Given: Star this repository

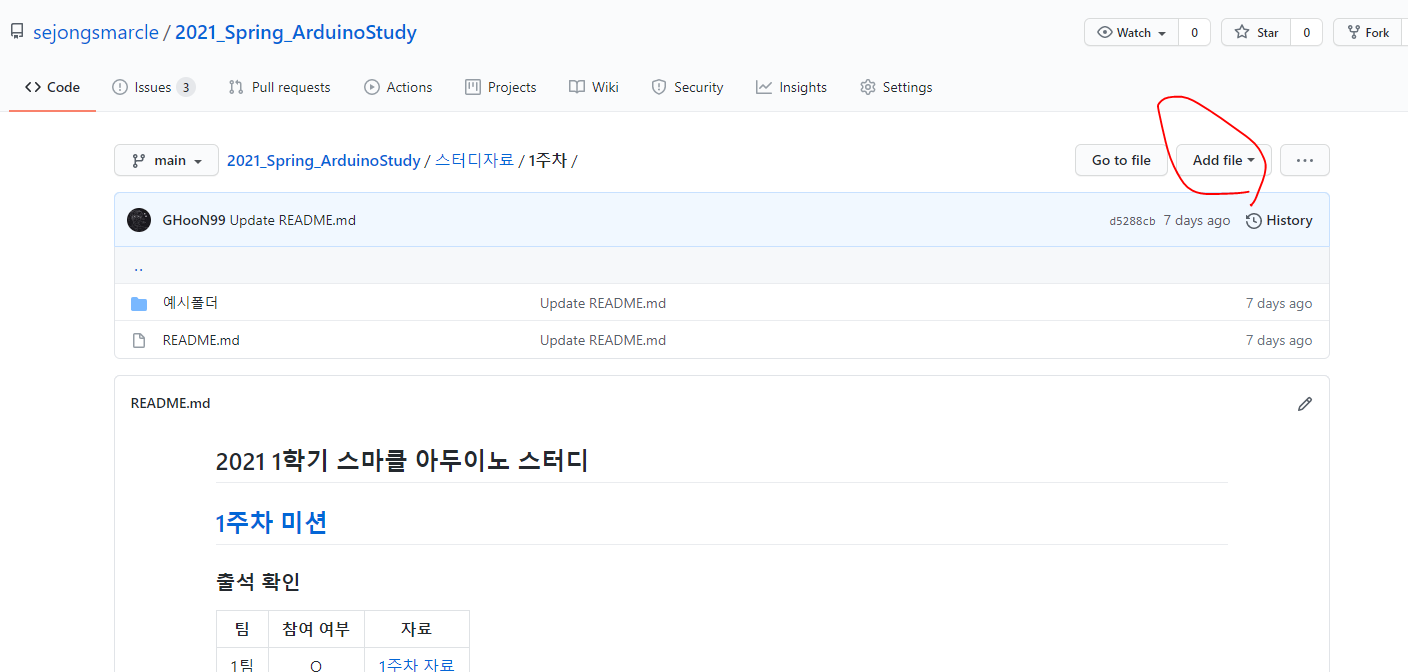Looking at the screenshot, I should click(1256, 32).
